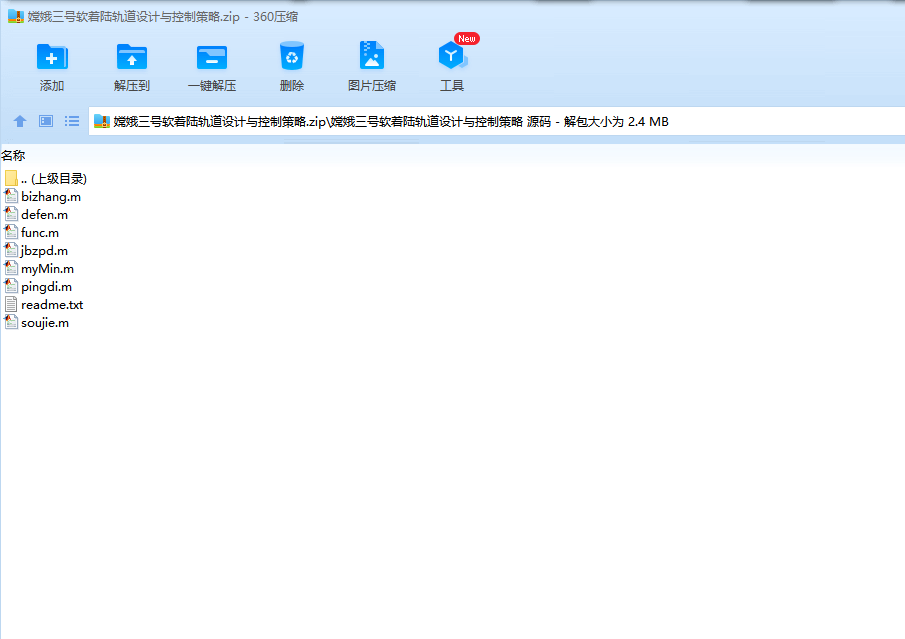905x639 pixels.
Task: Click the address bar path field
Action: point(496,121)
